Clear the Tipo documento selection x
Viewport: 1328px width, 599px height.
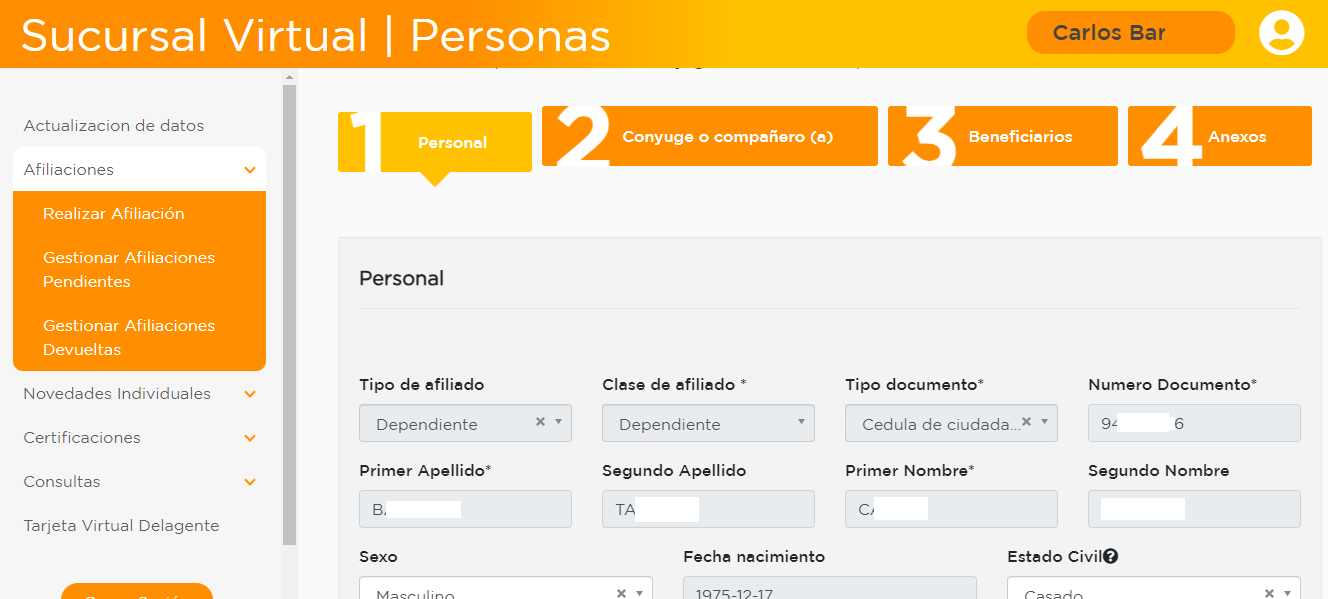click(x=1026, y=422)
